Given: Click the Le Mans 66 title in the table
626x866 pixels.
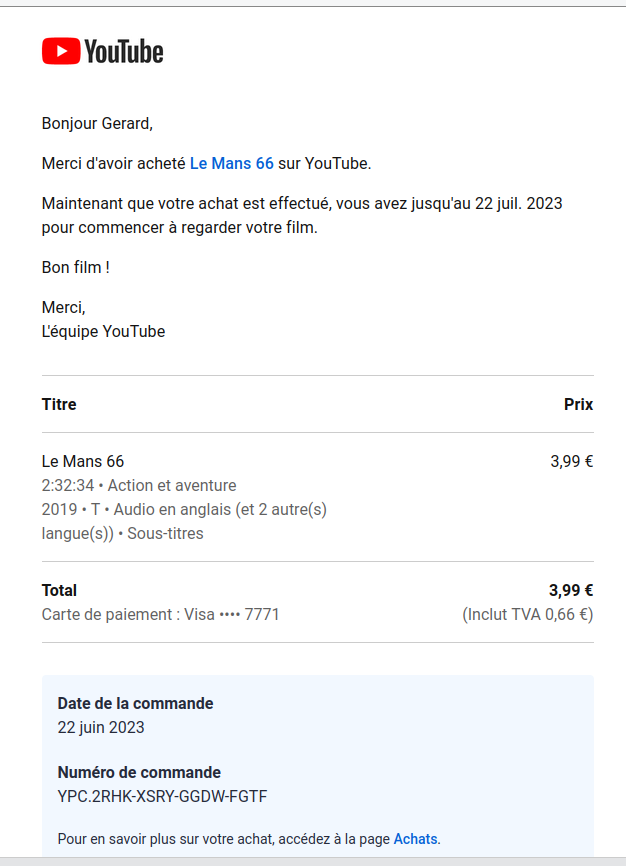Looking at the screenshot, I should pos(83,462).
